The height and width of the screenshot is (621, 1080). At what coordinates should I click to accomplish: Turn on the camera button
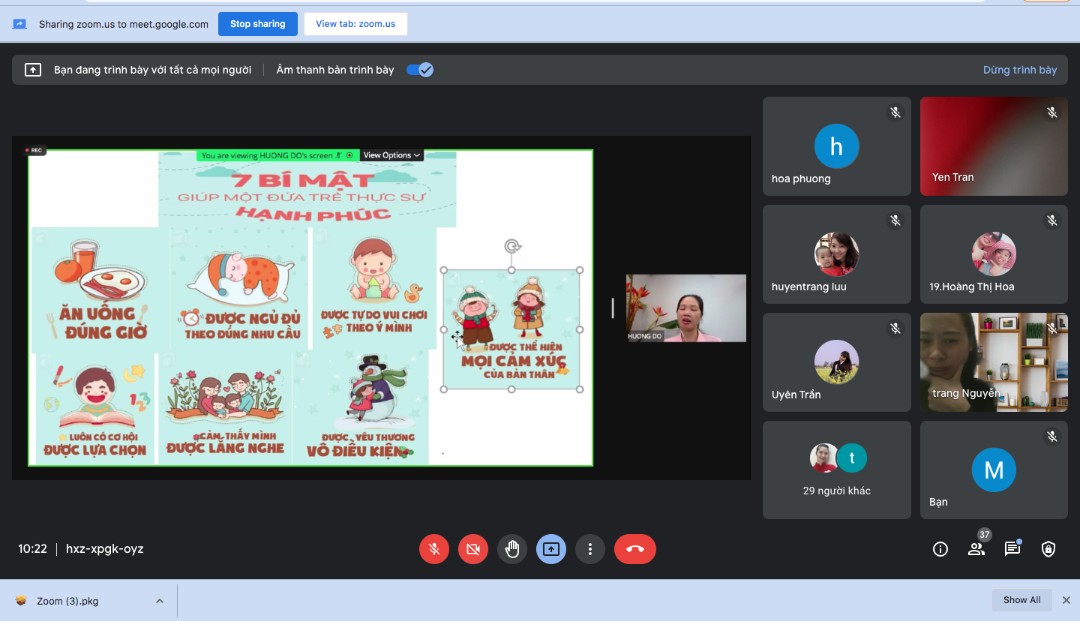pyautogui.click(x=473, y=549)
